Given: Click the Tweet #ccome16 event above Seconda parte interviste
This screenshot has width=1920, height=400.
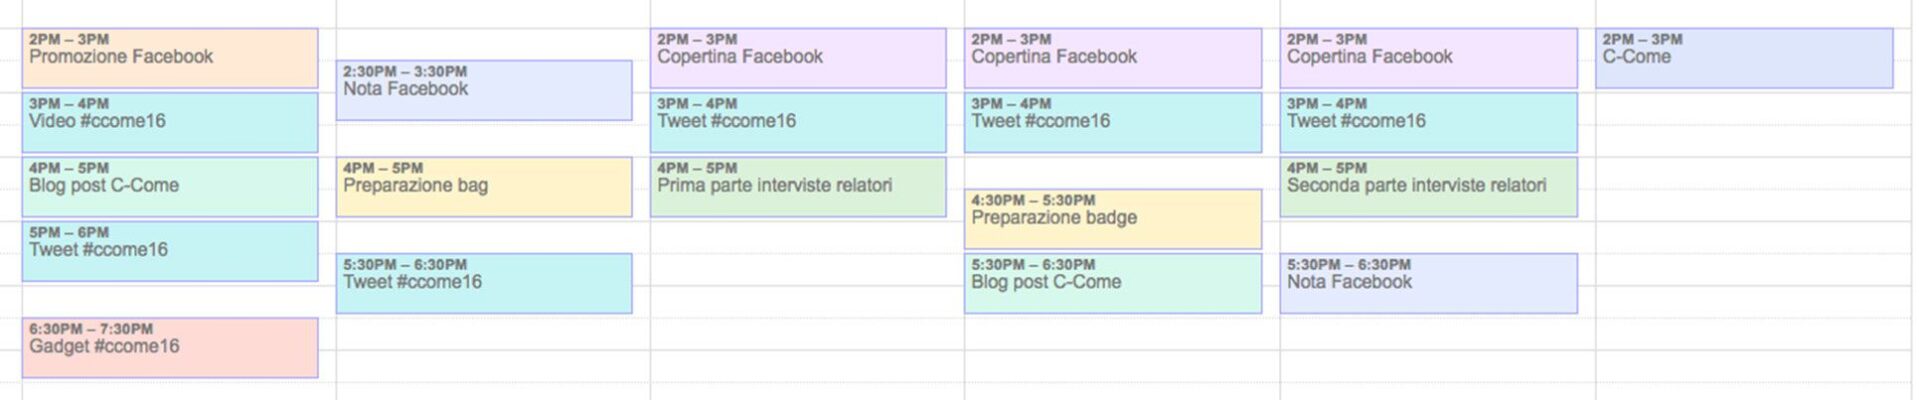Looking at the screenshot, I should [1428, 122].
